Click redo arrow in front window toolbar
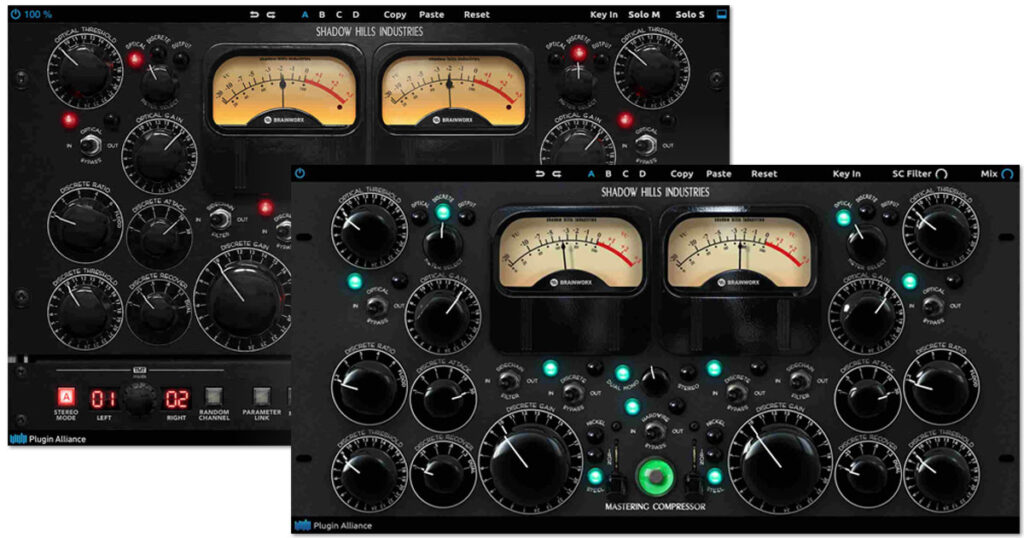1024x538 pixels. [556, 174]
